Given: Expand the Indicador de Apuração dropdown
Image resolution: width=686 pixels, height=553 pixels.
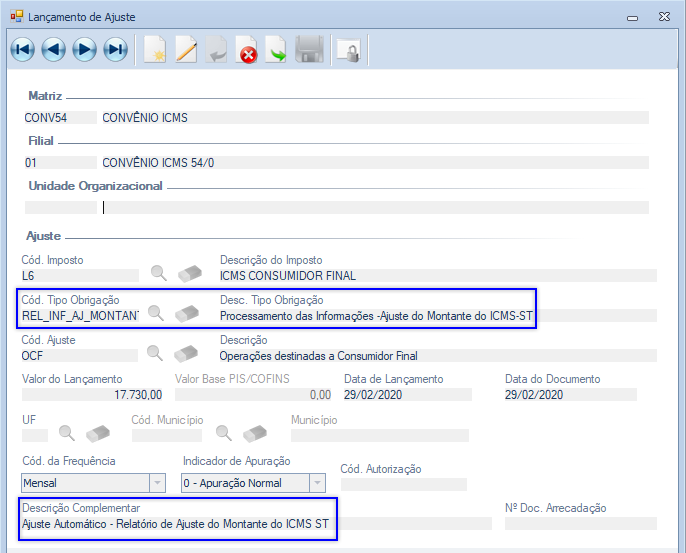Looking at the screenshot, I should [317, 483].
